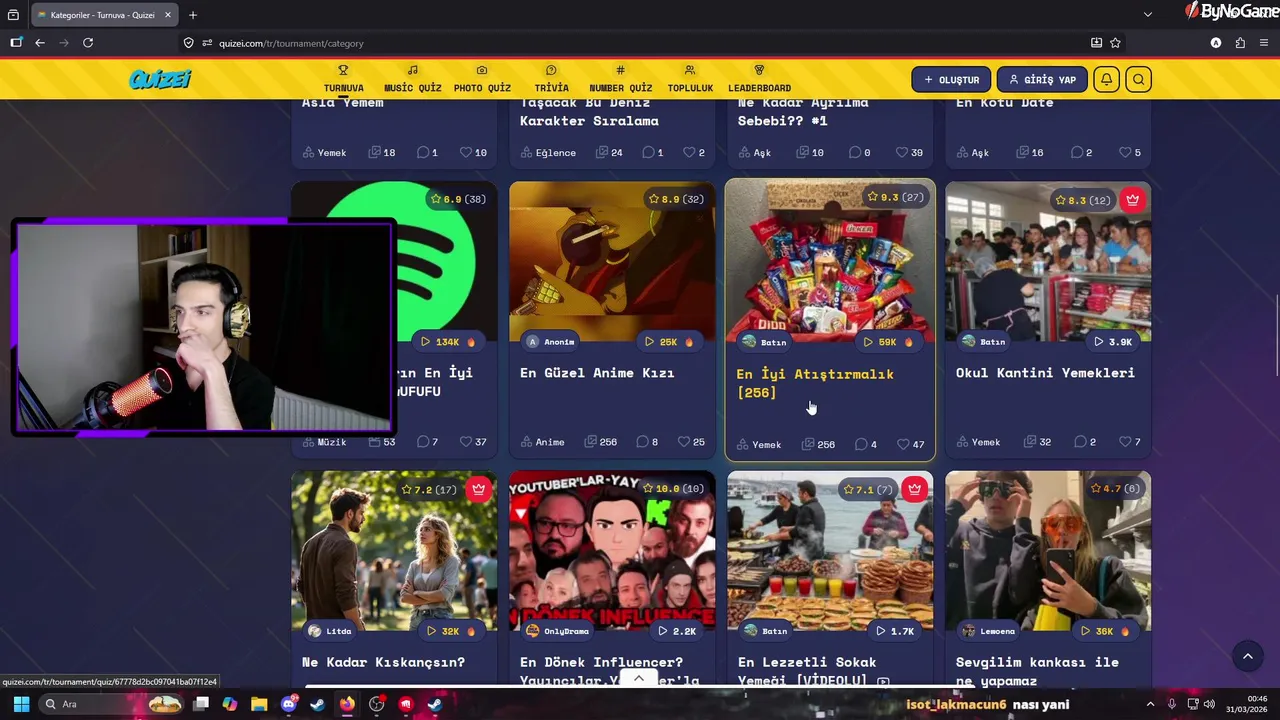The image size is (1280, 720).
Task: Click the Müzik category tag
Action: click(x=324, y=442)
